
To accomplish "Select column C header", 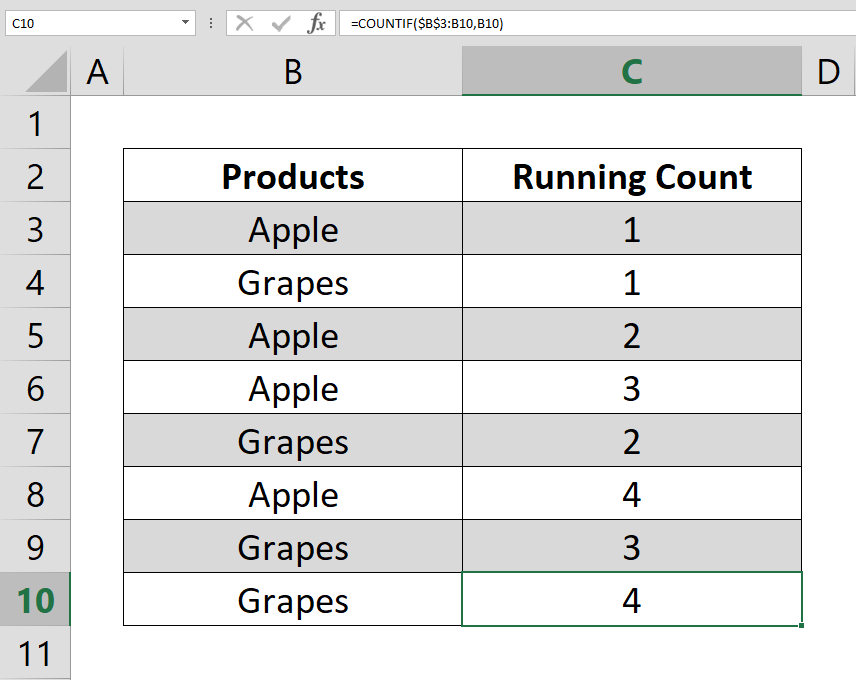I will 632,71.
